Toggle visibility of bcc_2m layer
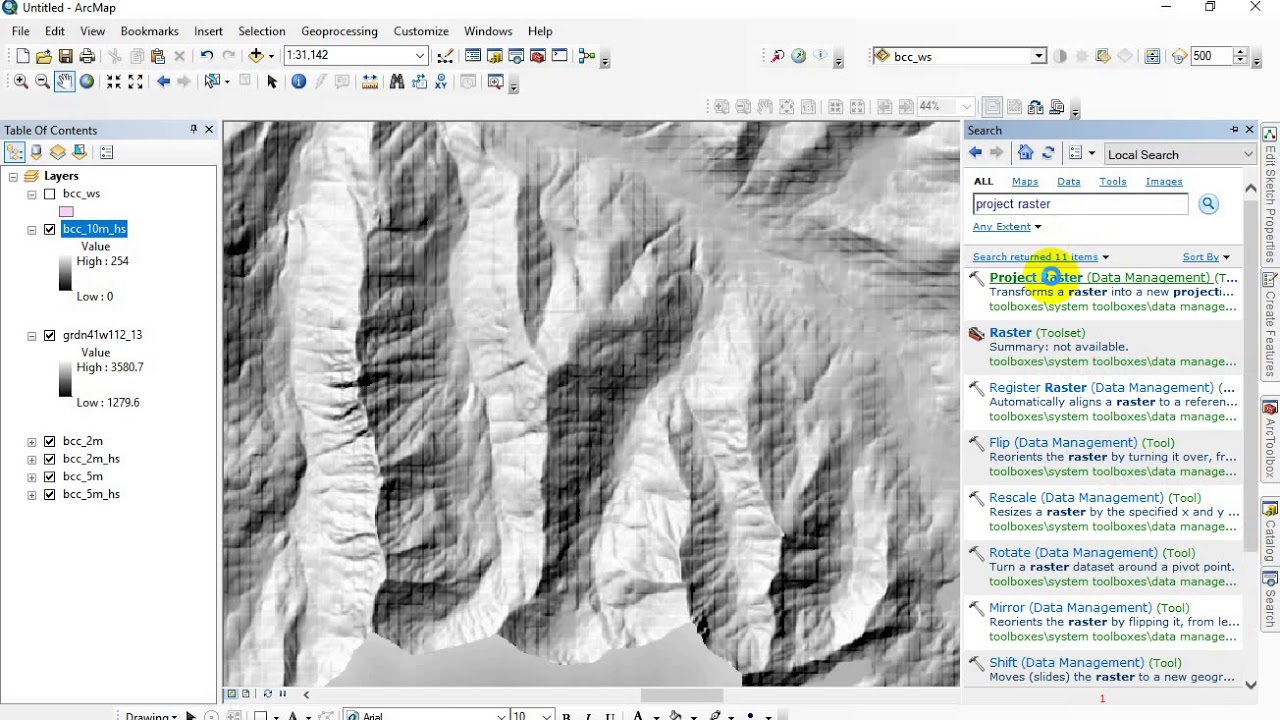This screenshot has width=1280, height=720. coord(50,441)
